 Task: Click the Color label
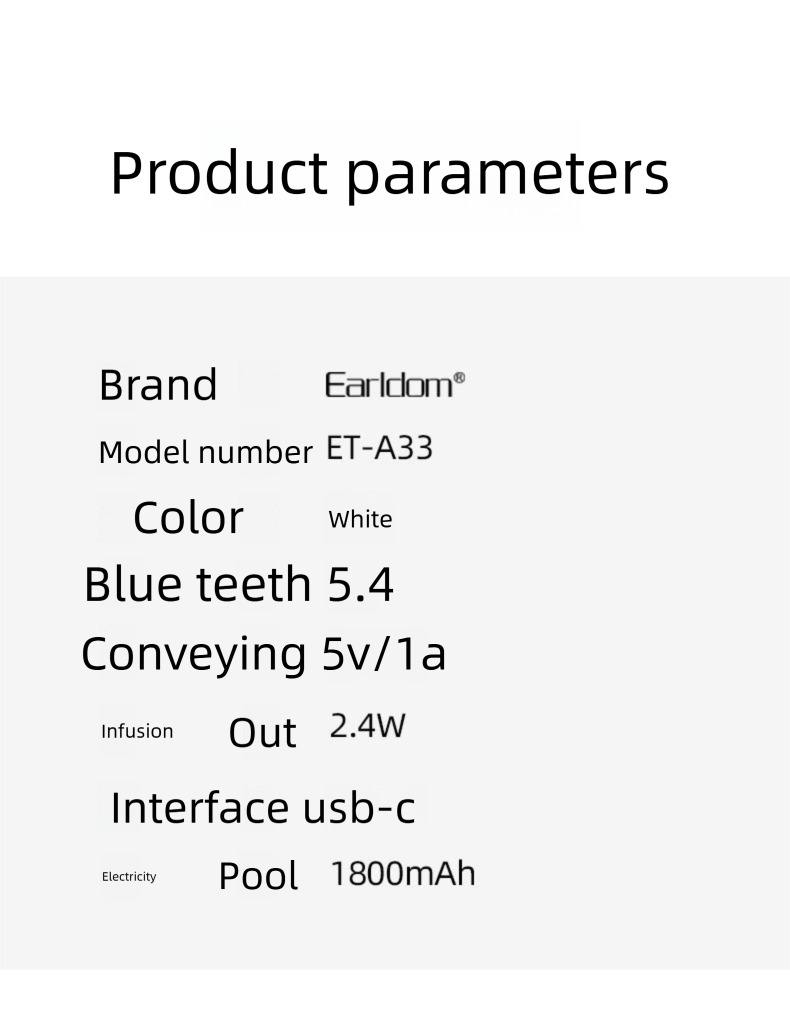188,517
